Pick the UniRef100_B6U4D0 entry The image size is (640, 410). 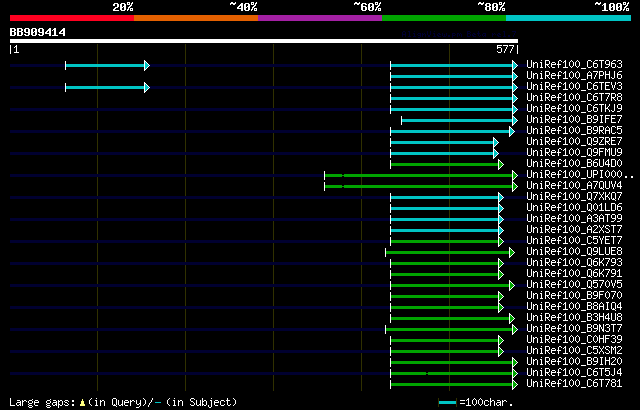[x=574, y=164]
